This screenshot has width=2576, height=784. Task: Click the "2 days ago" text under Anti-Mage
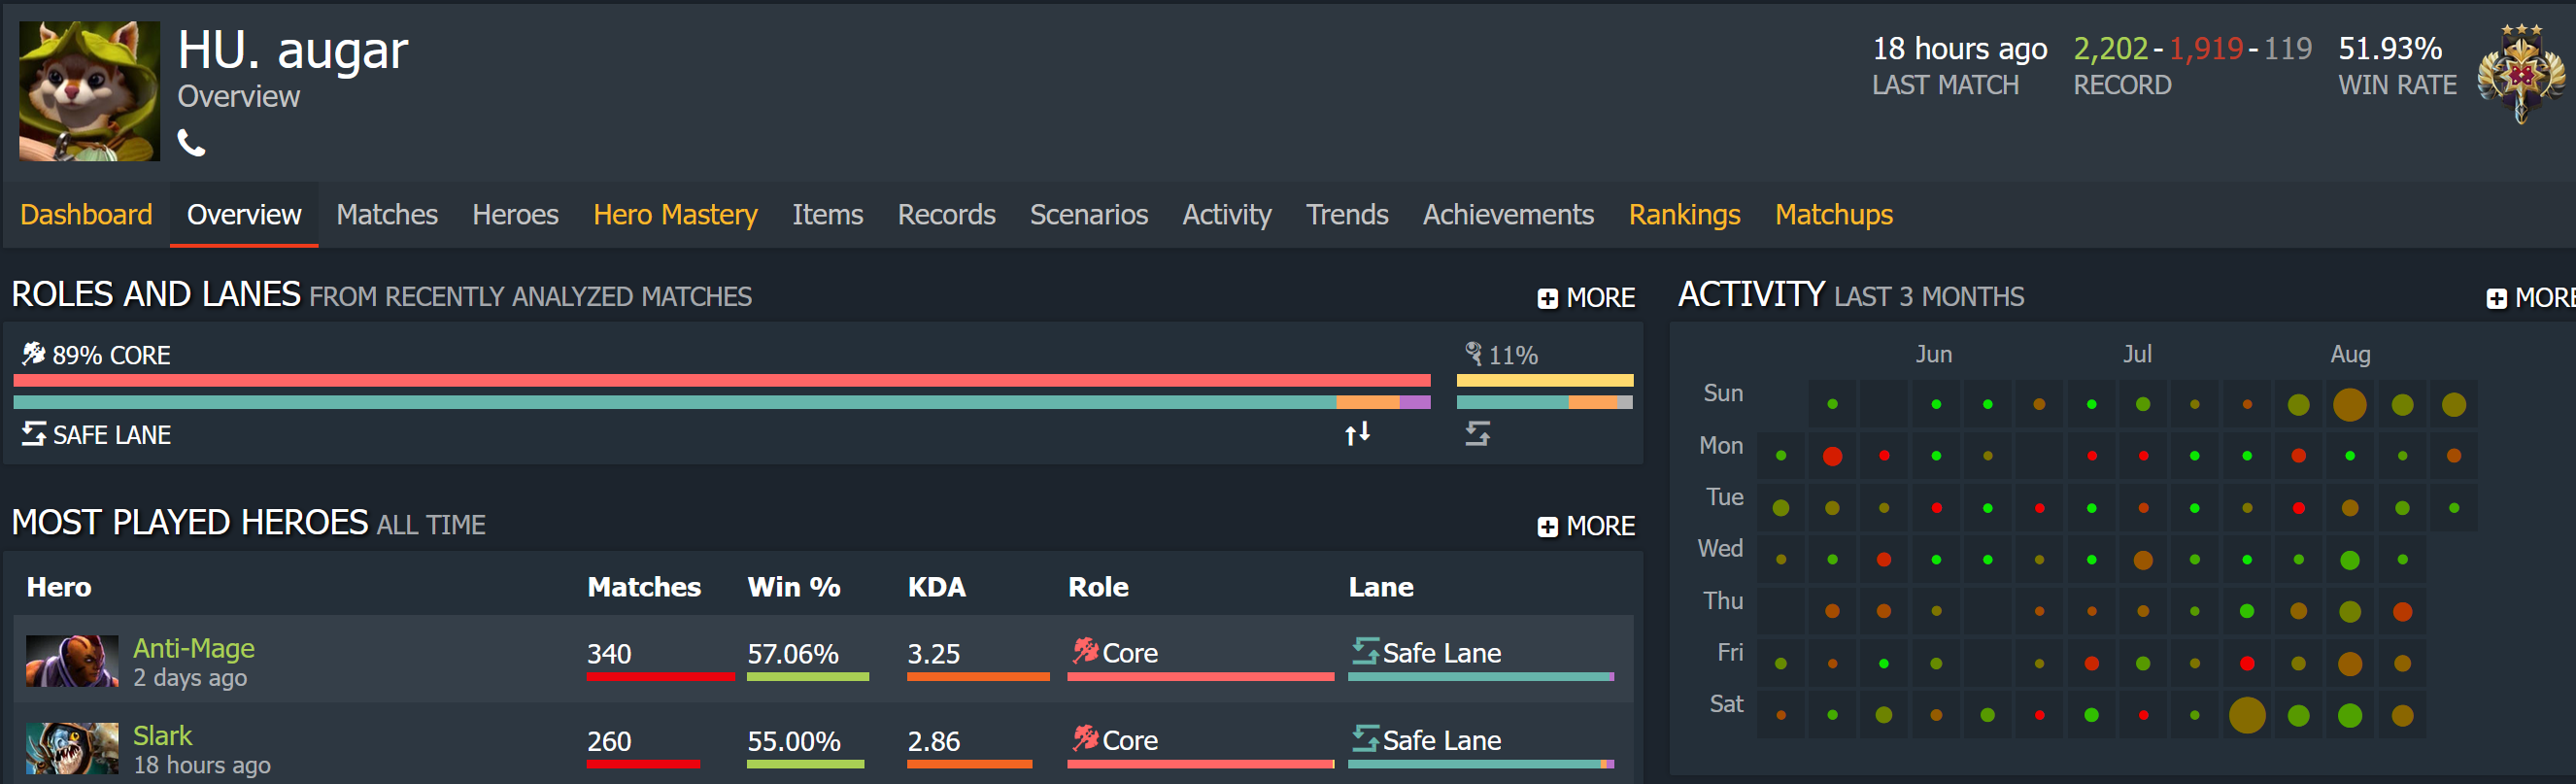click(190, 677)
